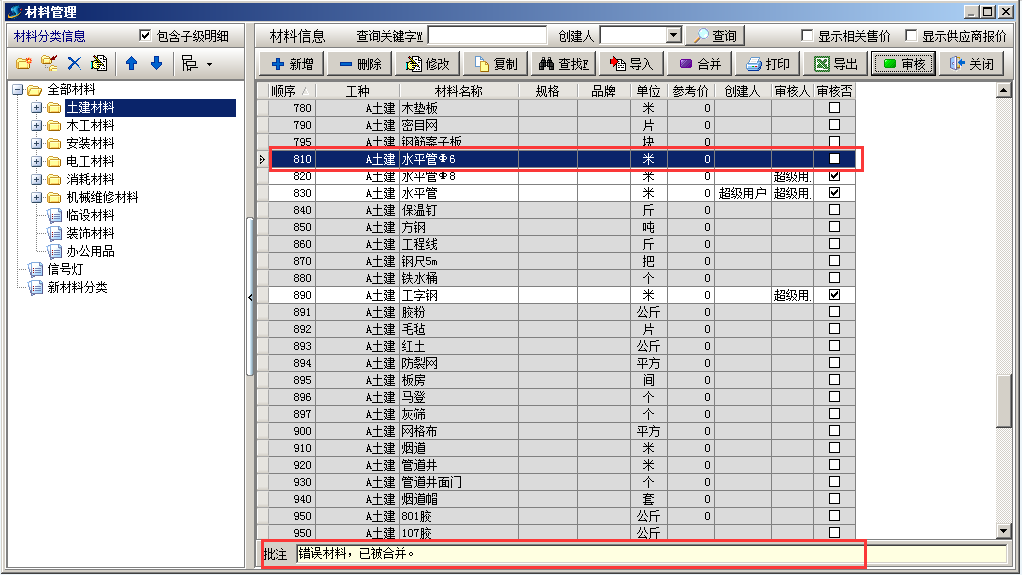Enable the 显示供应商报价 checkbox
The image size is (1022, 575).
(x=911, y=36)
